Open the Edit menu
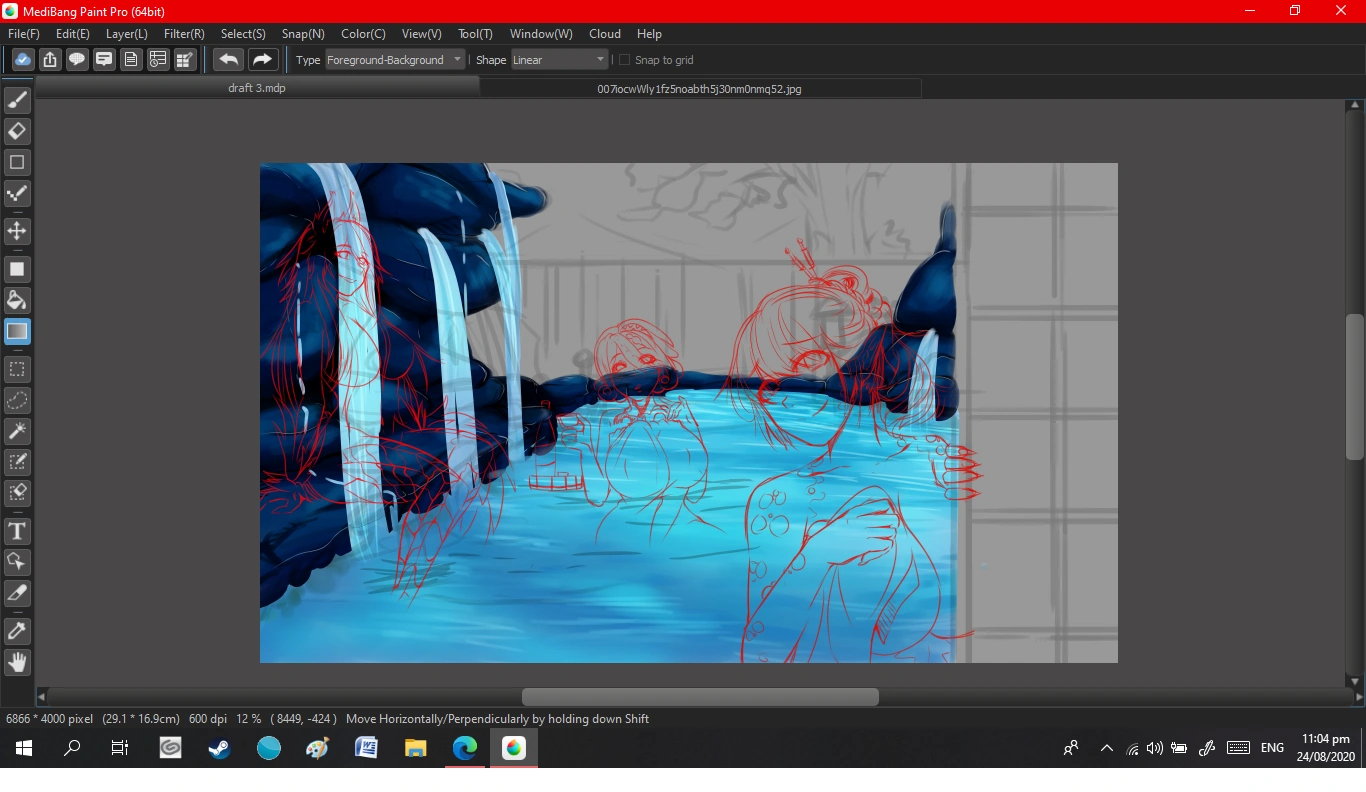The image size is (1366, 792). 73,34
